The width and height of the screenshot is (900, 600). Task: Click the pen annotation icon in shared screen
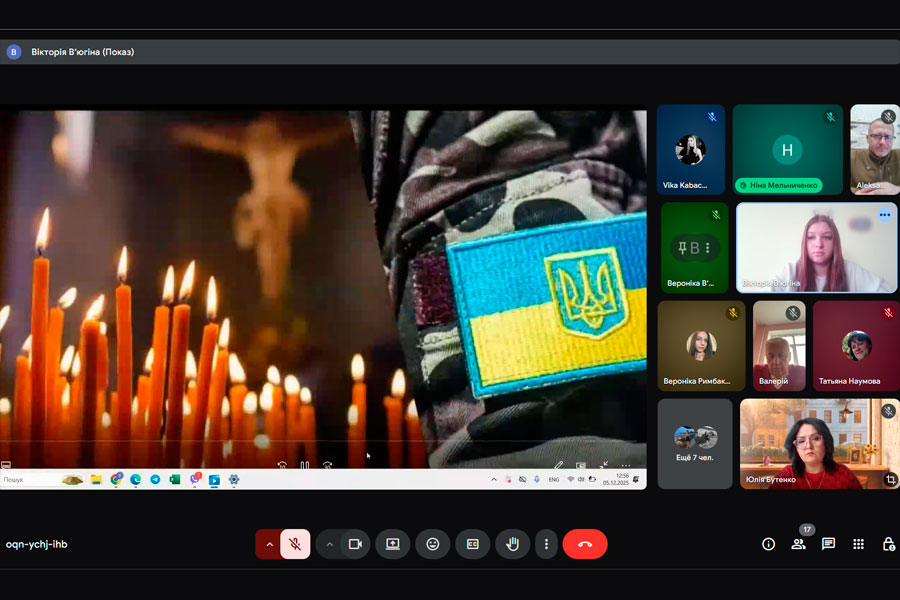click(558, 465)
